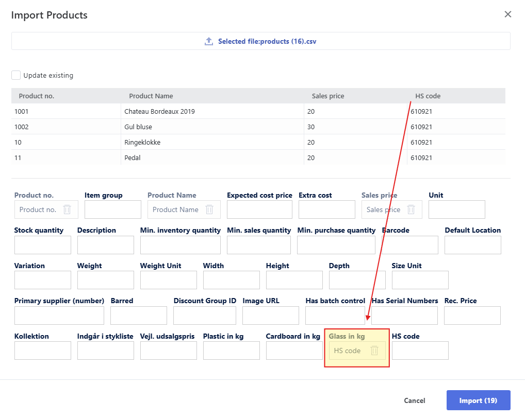Select the HS code mapping field

pos(420,350)
